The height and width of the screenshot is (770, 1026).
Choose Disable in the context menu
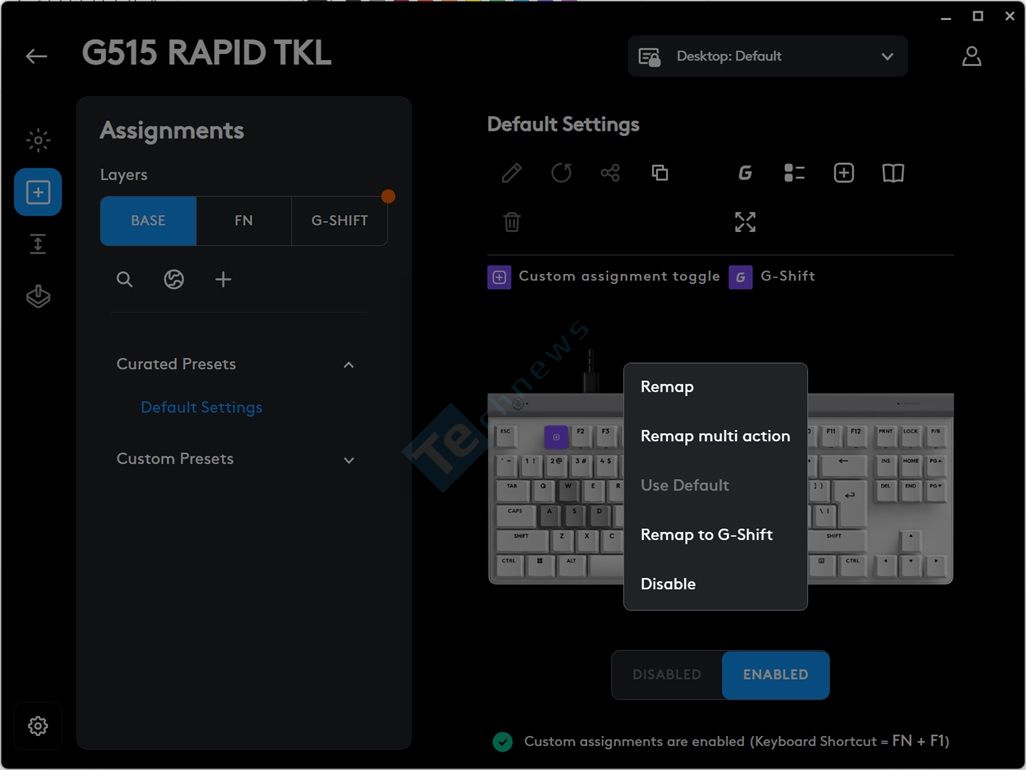[668, 584]
